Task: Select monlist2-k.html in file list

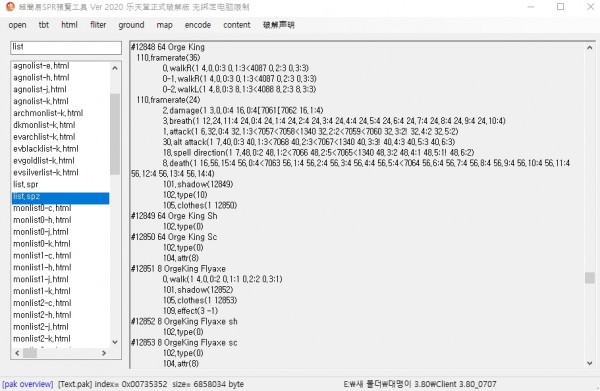Action: pos(42,339)
